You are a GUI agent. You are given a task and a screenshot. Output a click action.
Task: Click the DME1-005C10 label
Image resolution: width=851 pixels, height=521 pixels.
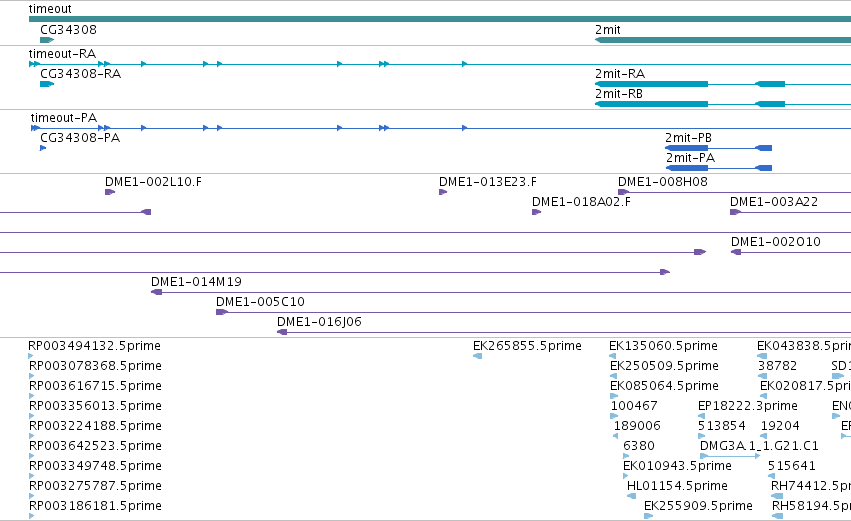coord(260,302)
